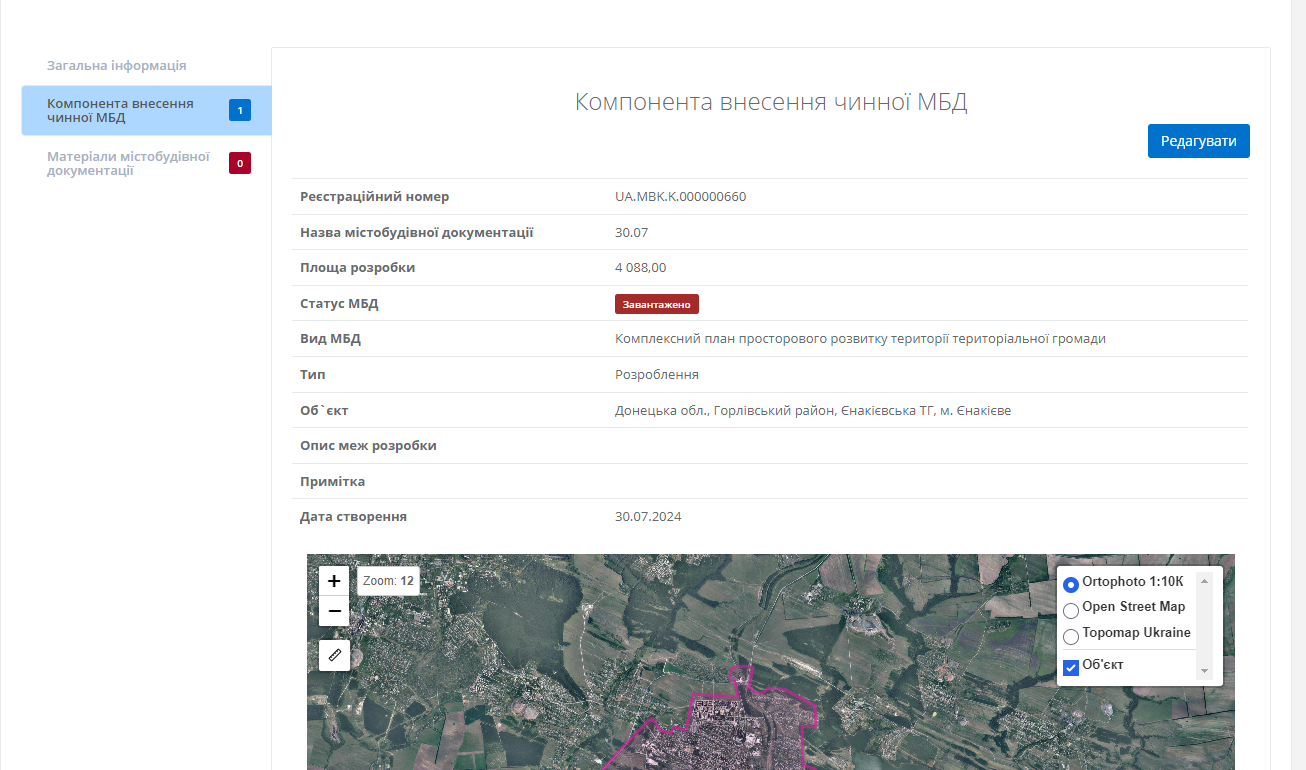Click the blue badge showing 1
Image resolution: width=1306 pixels, height=770 pixels.
point(240,110)
